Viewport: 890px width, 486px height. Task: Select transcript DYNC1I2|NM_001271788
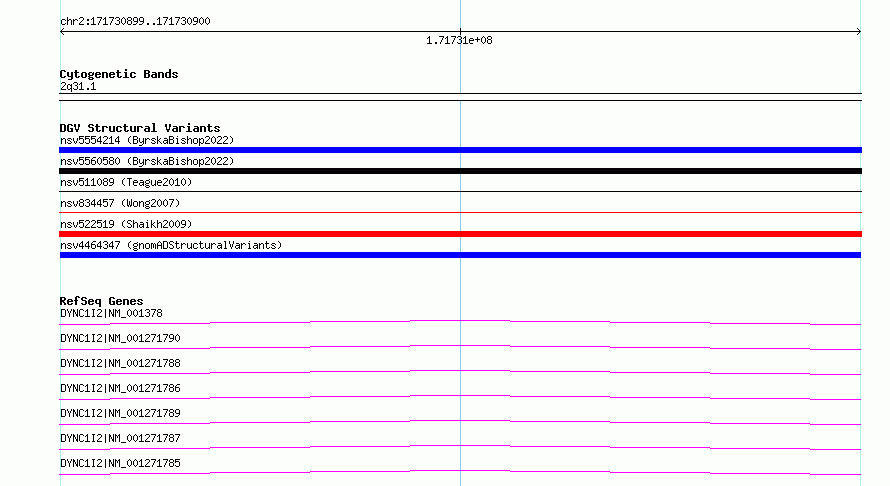tap(120, 363)
